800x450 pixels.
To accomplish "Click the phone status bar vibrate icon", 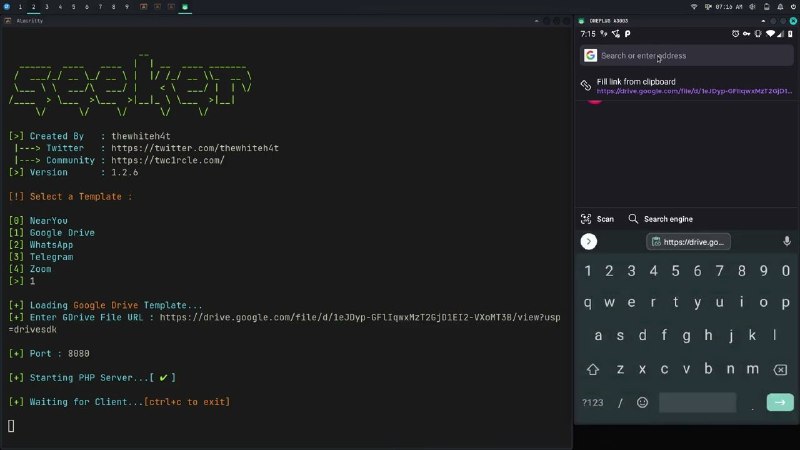I will pyautogui.click(x=758, y=34).
